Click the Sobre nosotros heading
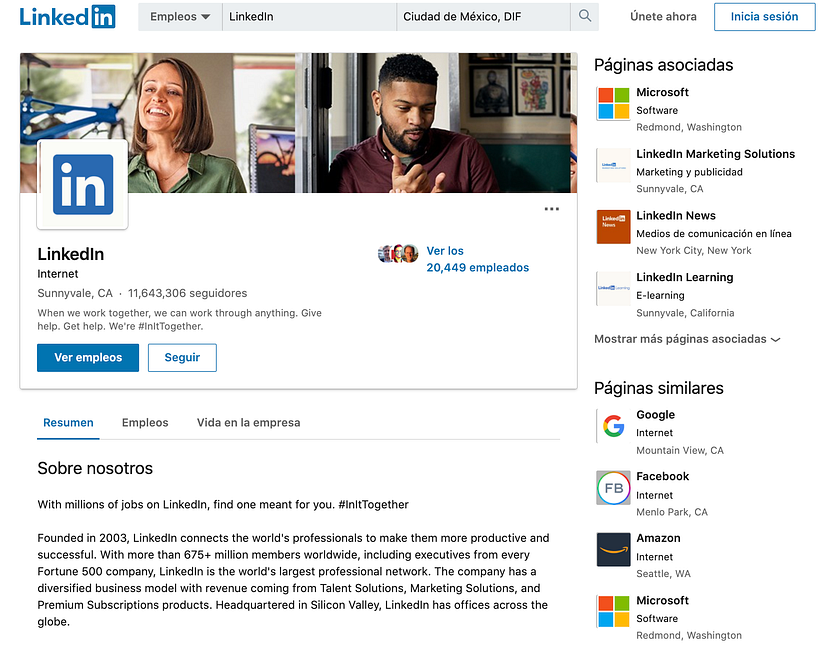 coord(95,468)
